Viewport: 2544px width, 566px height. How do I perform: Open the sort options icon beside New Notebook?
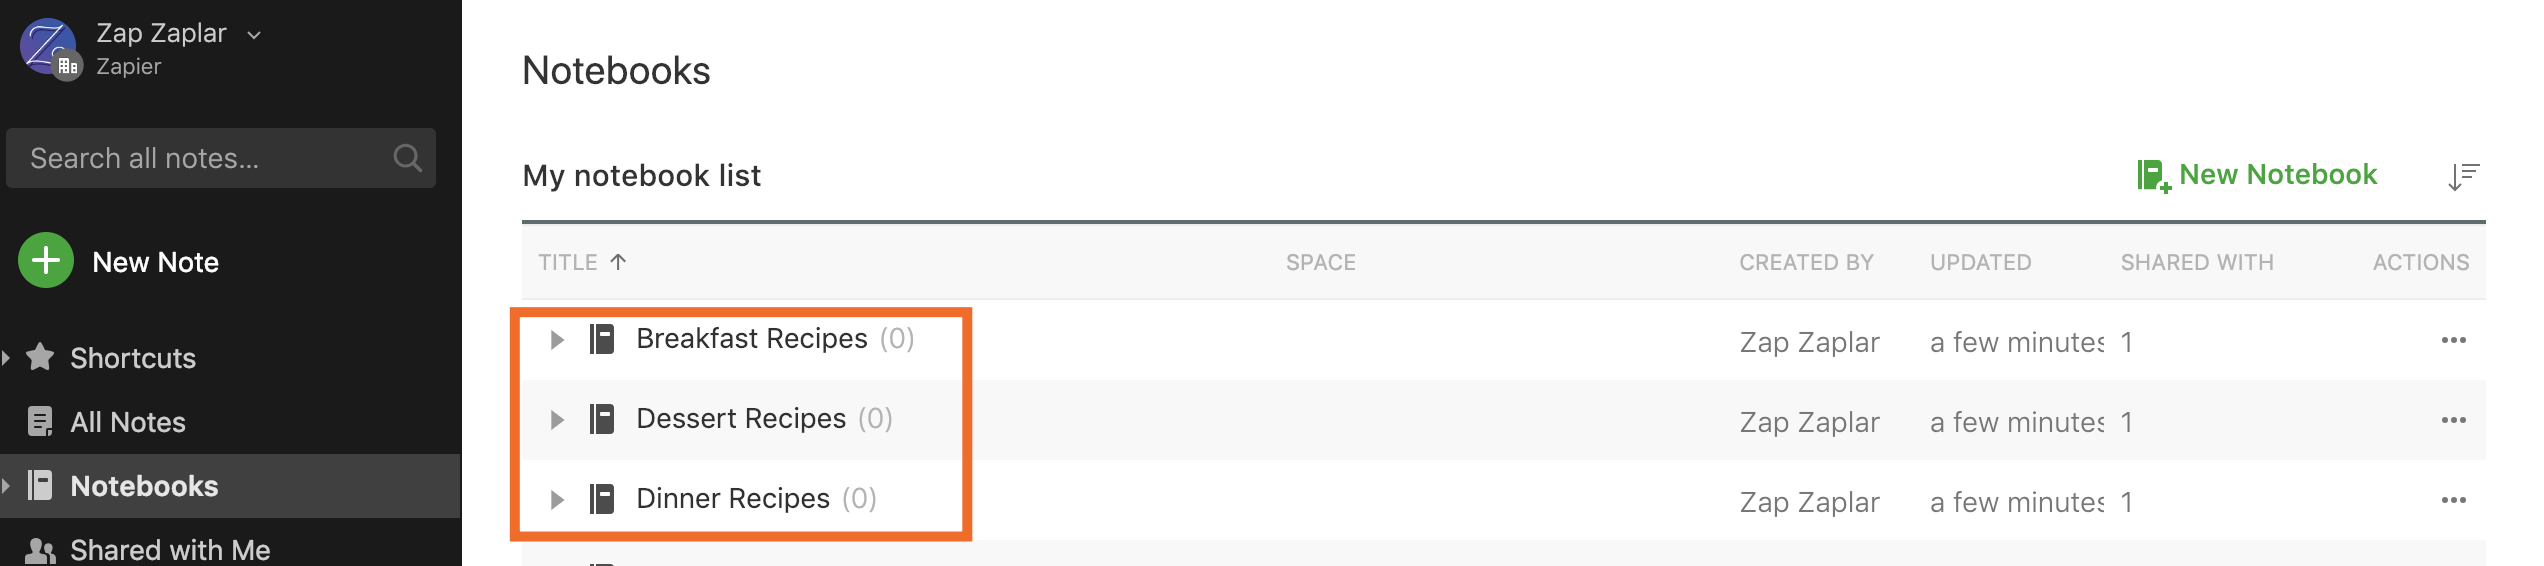(2463, 176)
